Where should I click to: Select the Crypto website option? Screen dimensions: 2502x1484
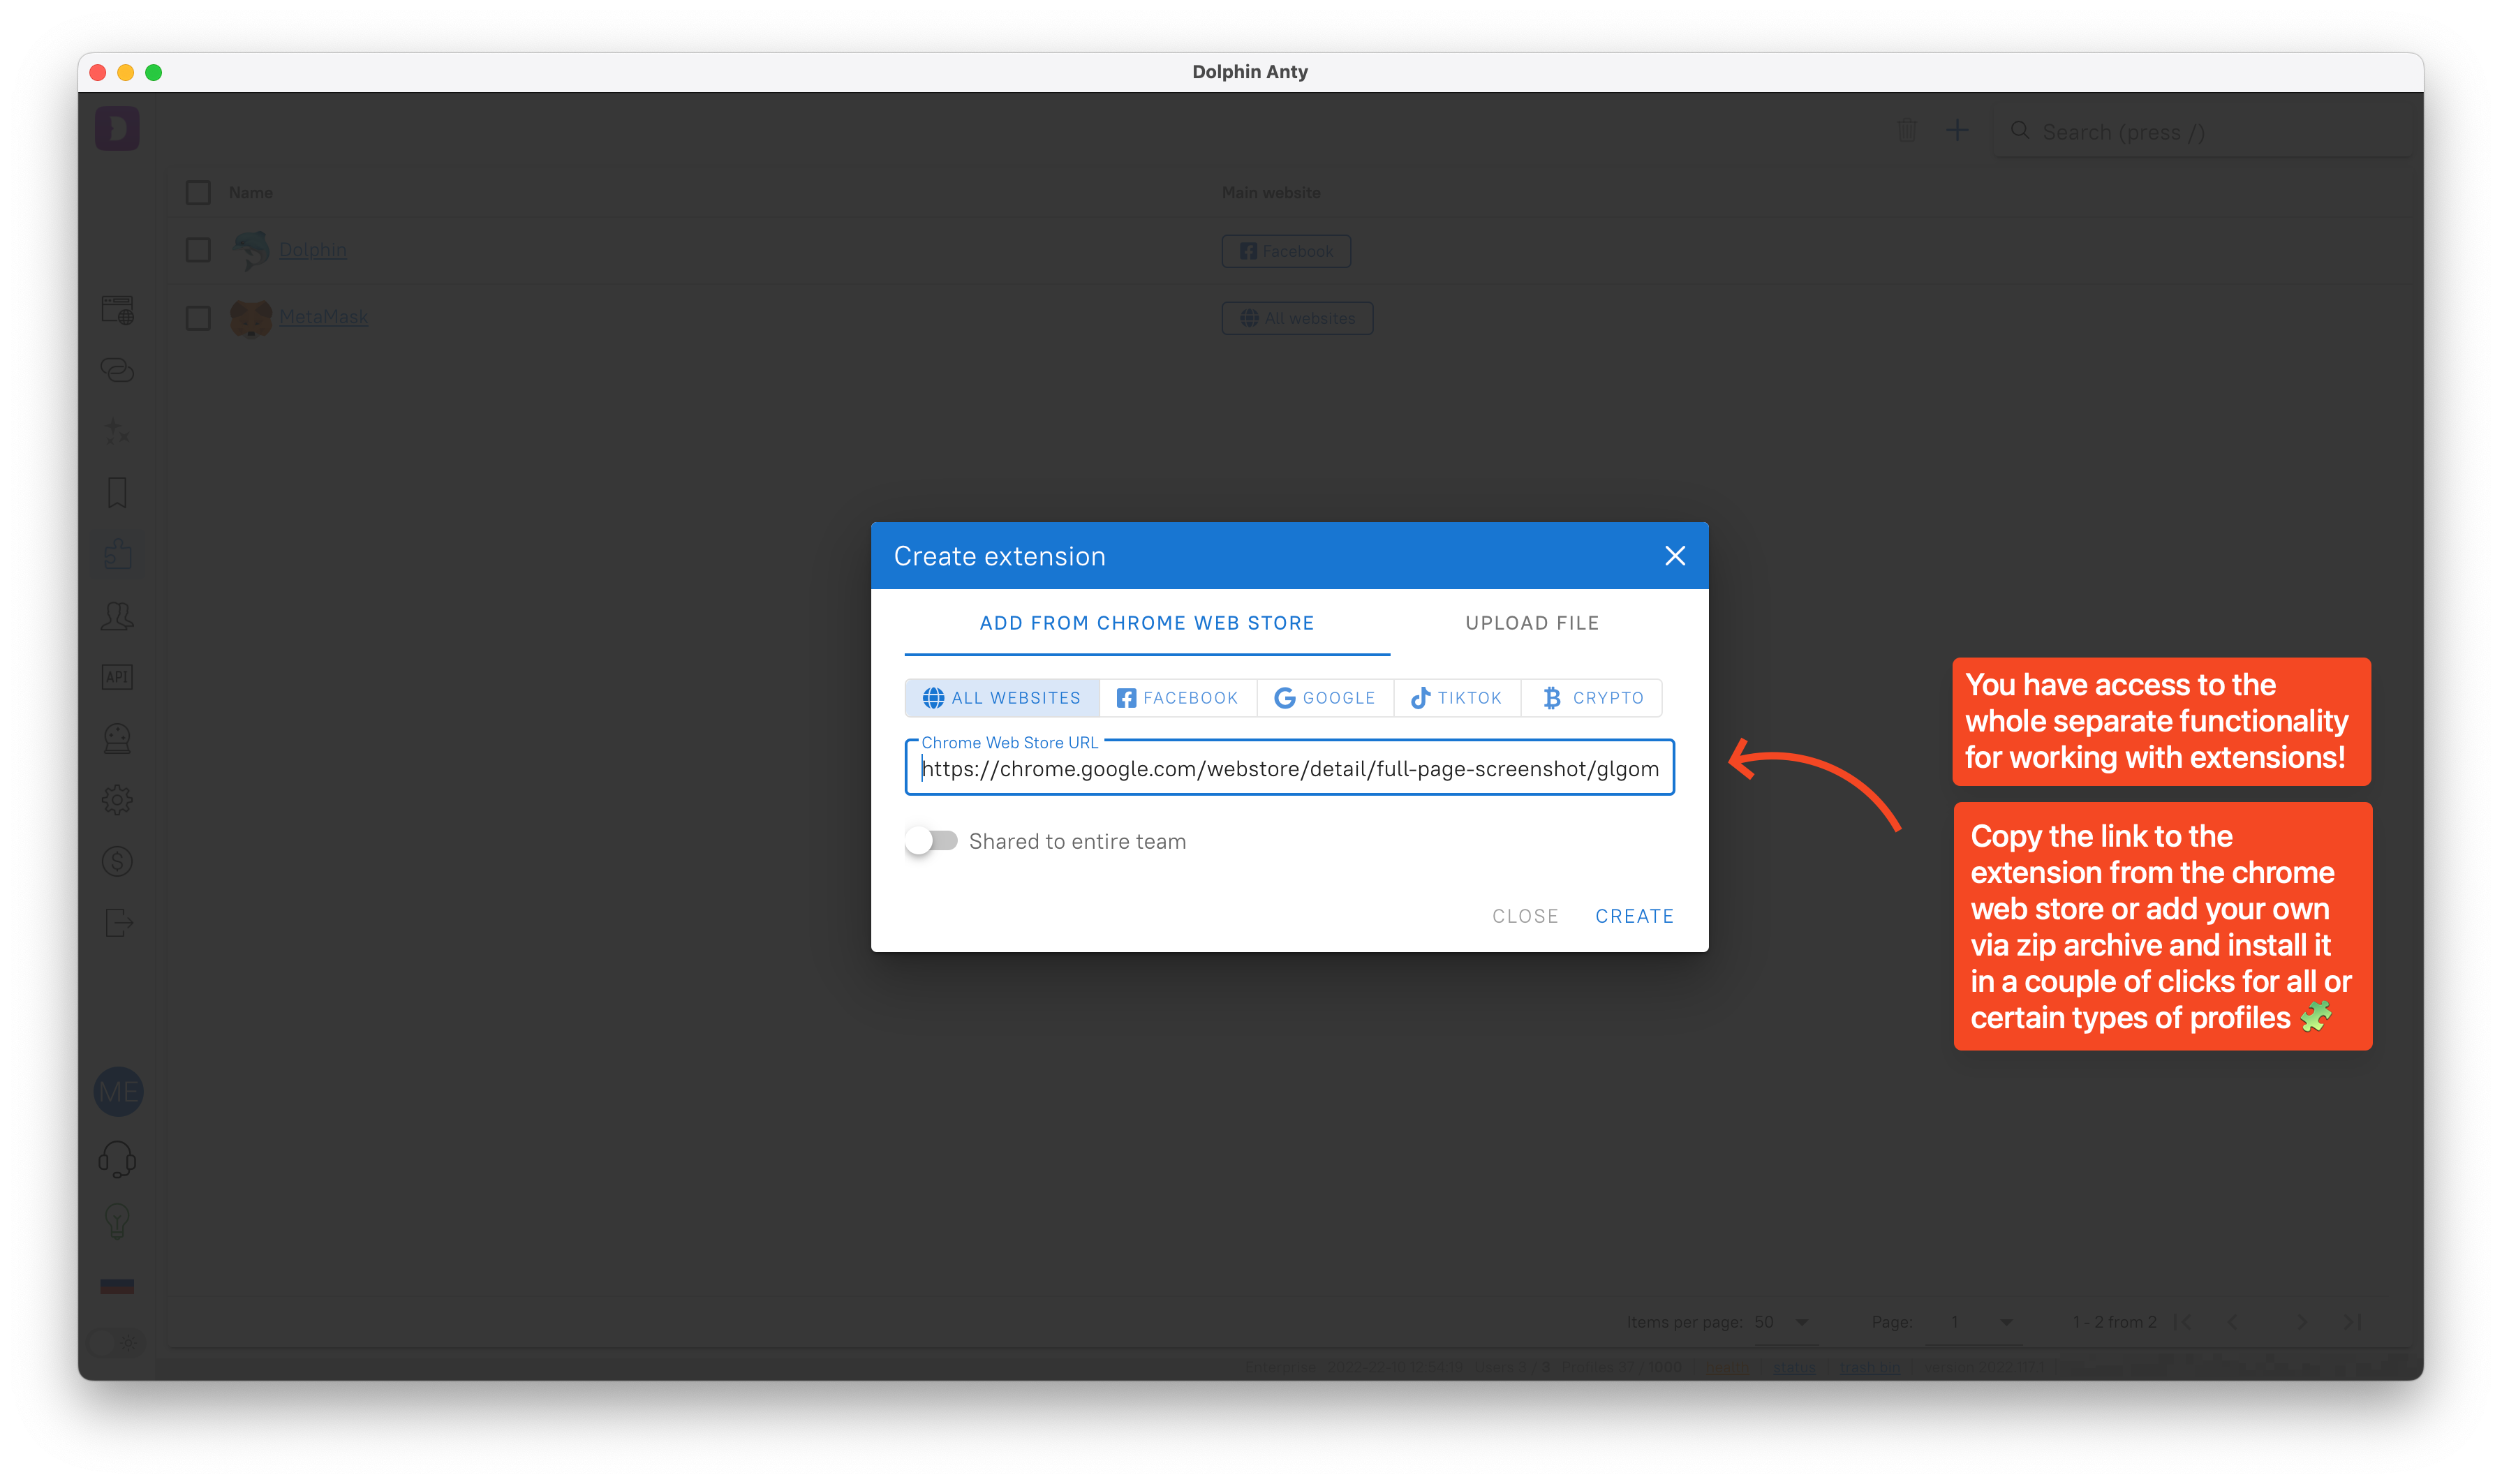(x=1592, y=698)
